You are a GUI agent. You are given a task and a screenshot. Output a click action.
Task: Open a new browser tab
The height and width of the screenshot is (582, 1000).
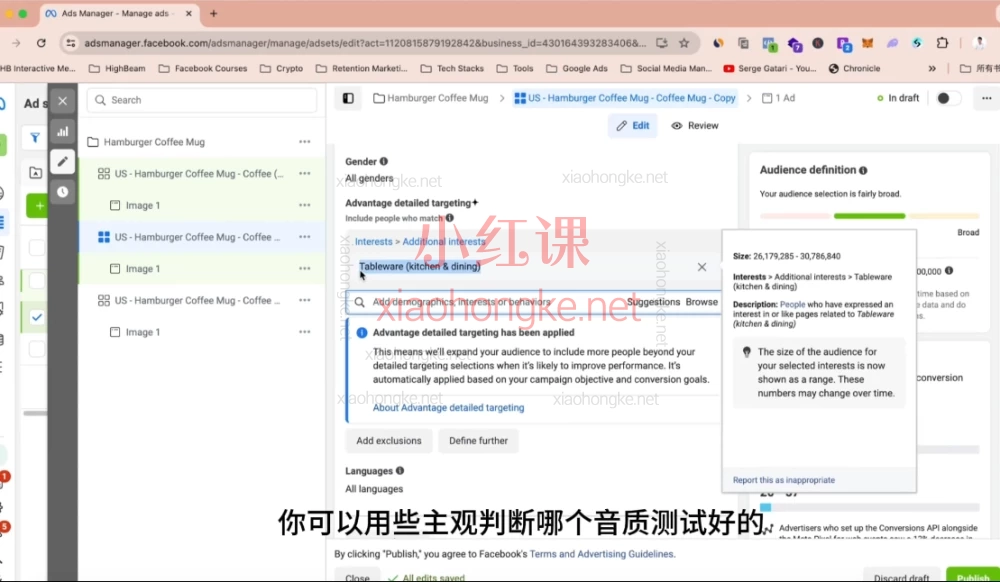(x=214, y=13)
